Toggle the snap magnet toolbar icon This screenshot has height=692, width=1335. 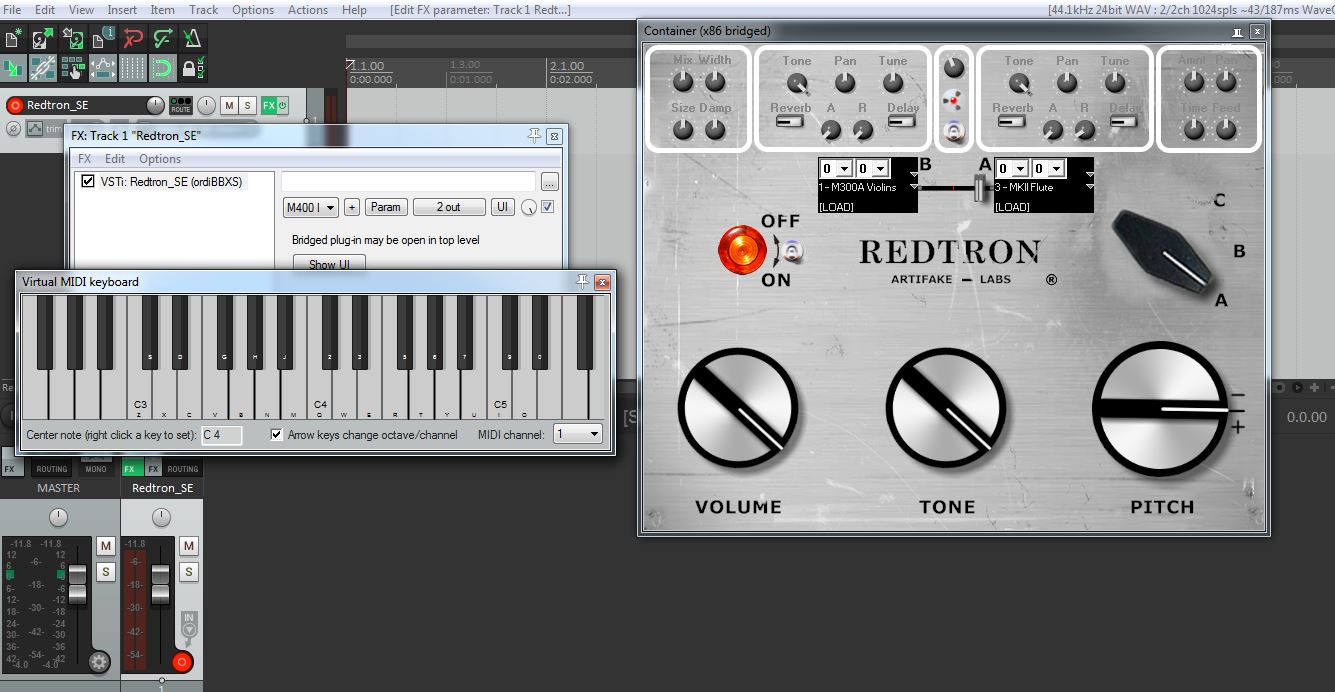tap(162, 69)
